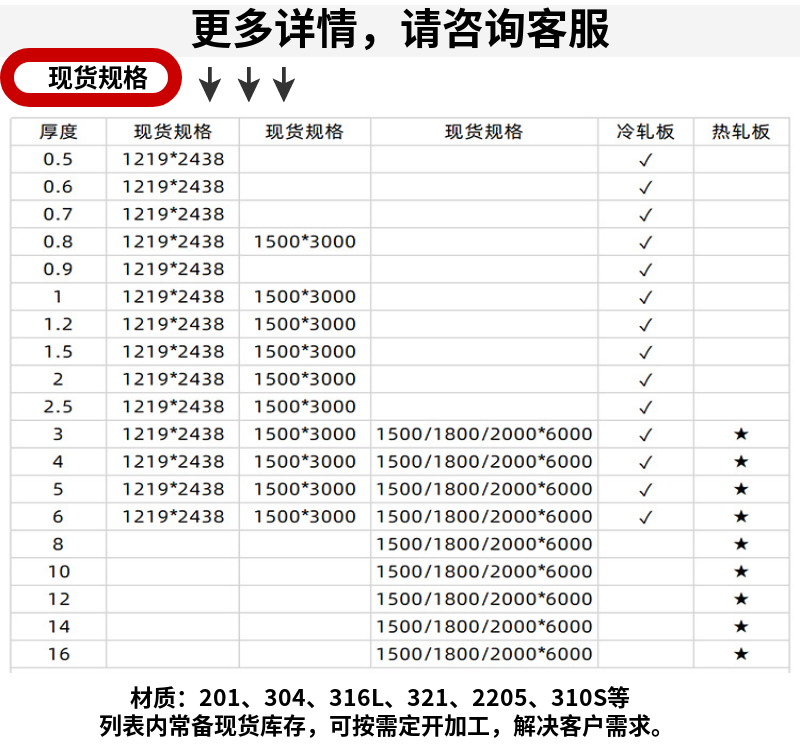Click the 更多详情，请咨询客服 heading

click(x=401, y=29)
